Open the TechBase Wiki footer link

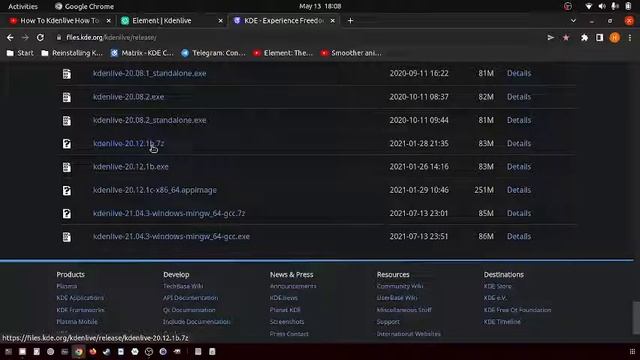click(x=183, y=286)
